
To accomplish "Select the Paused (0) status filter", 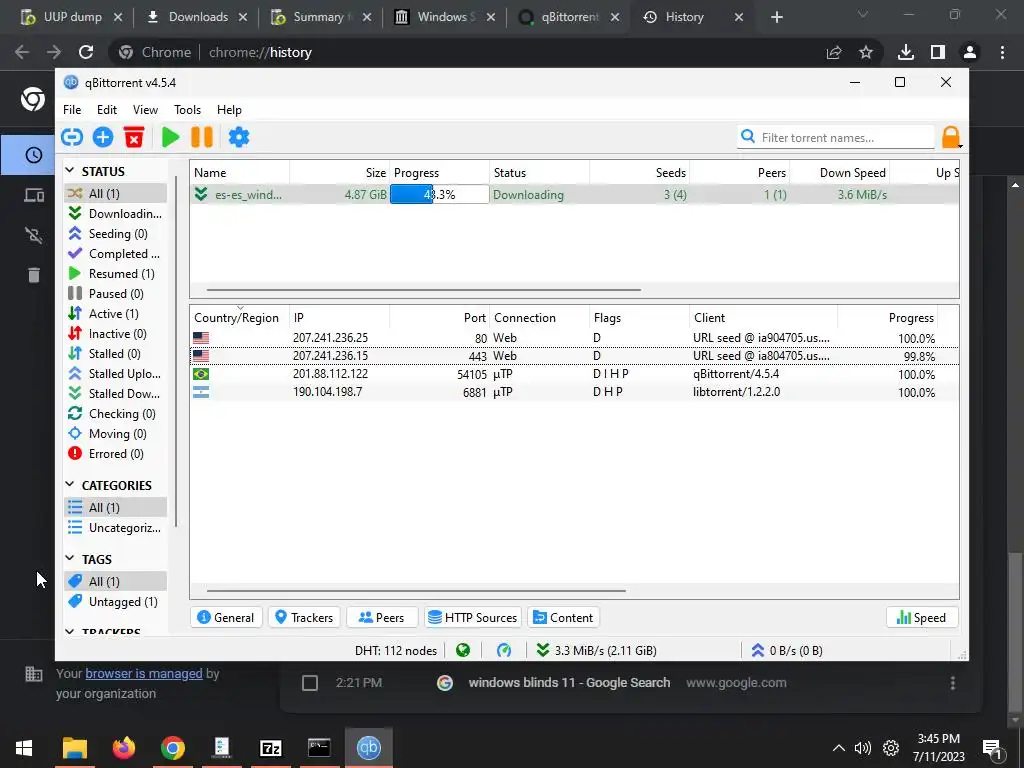I will 116,294.
